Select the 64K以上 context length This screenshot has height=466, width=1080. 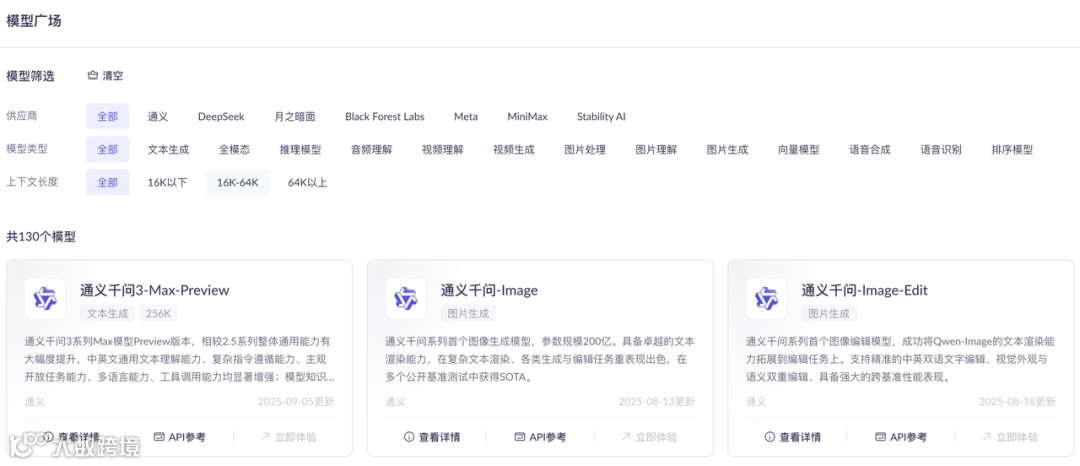pyautogui.click(x=308, y=182)
